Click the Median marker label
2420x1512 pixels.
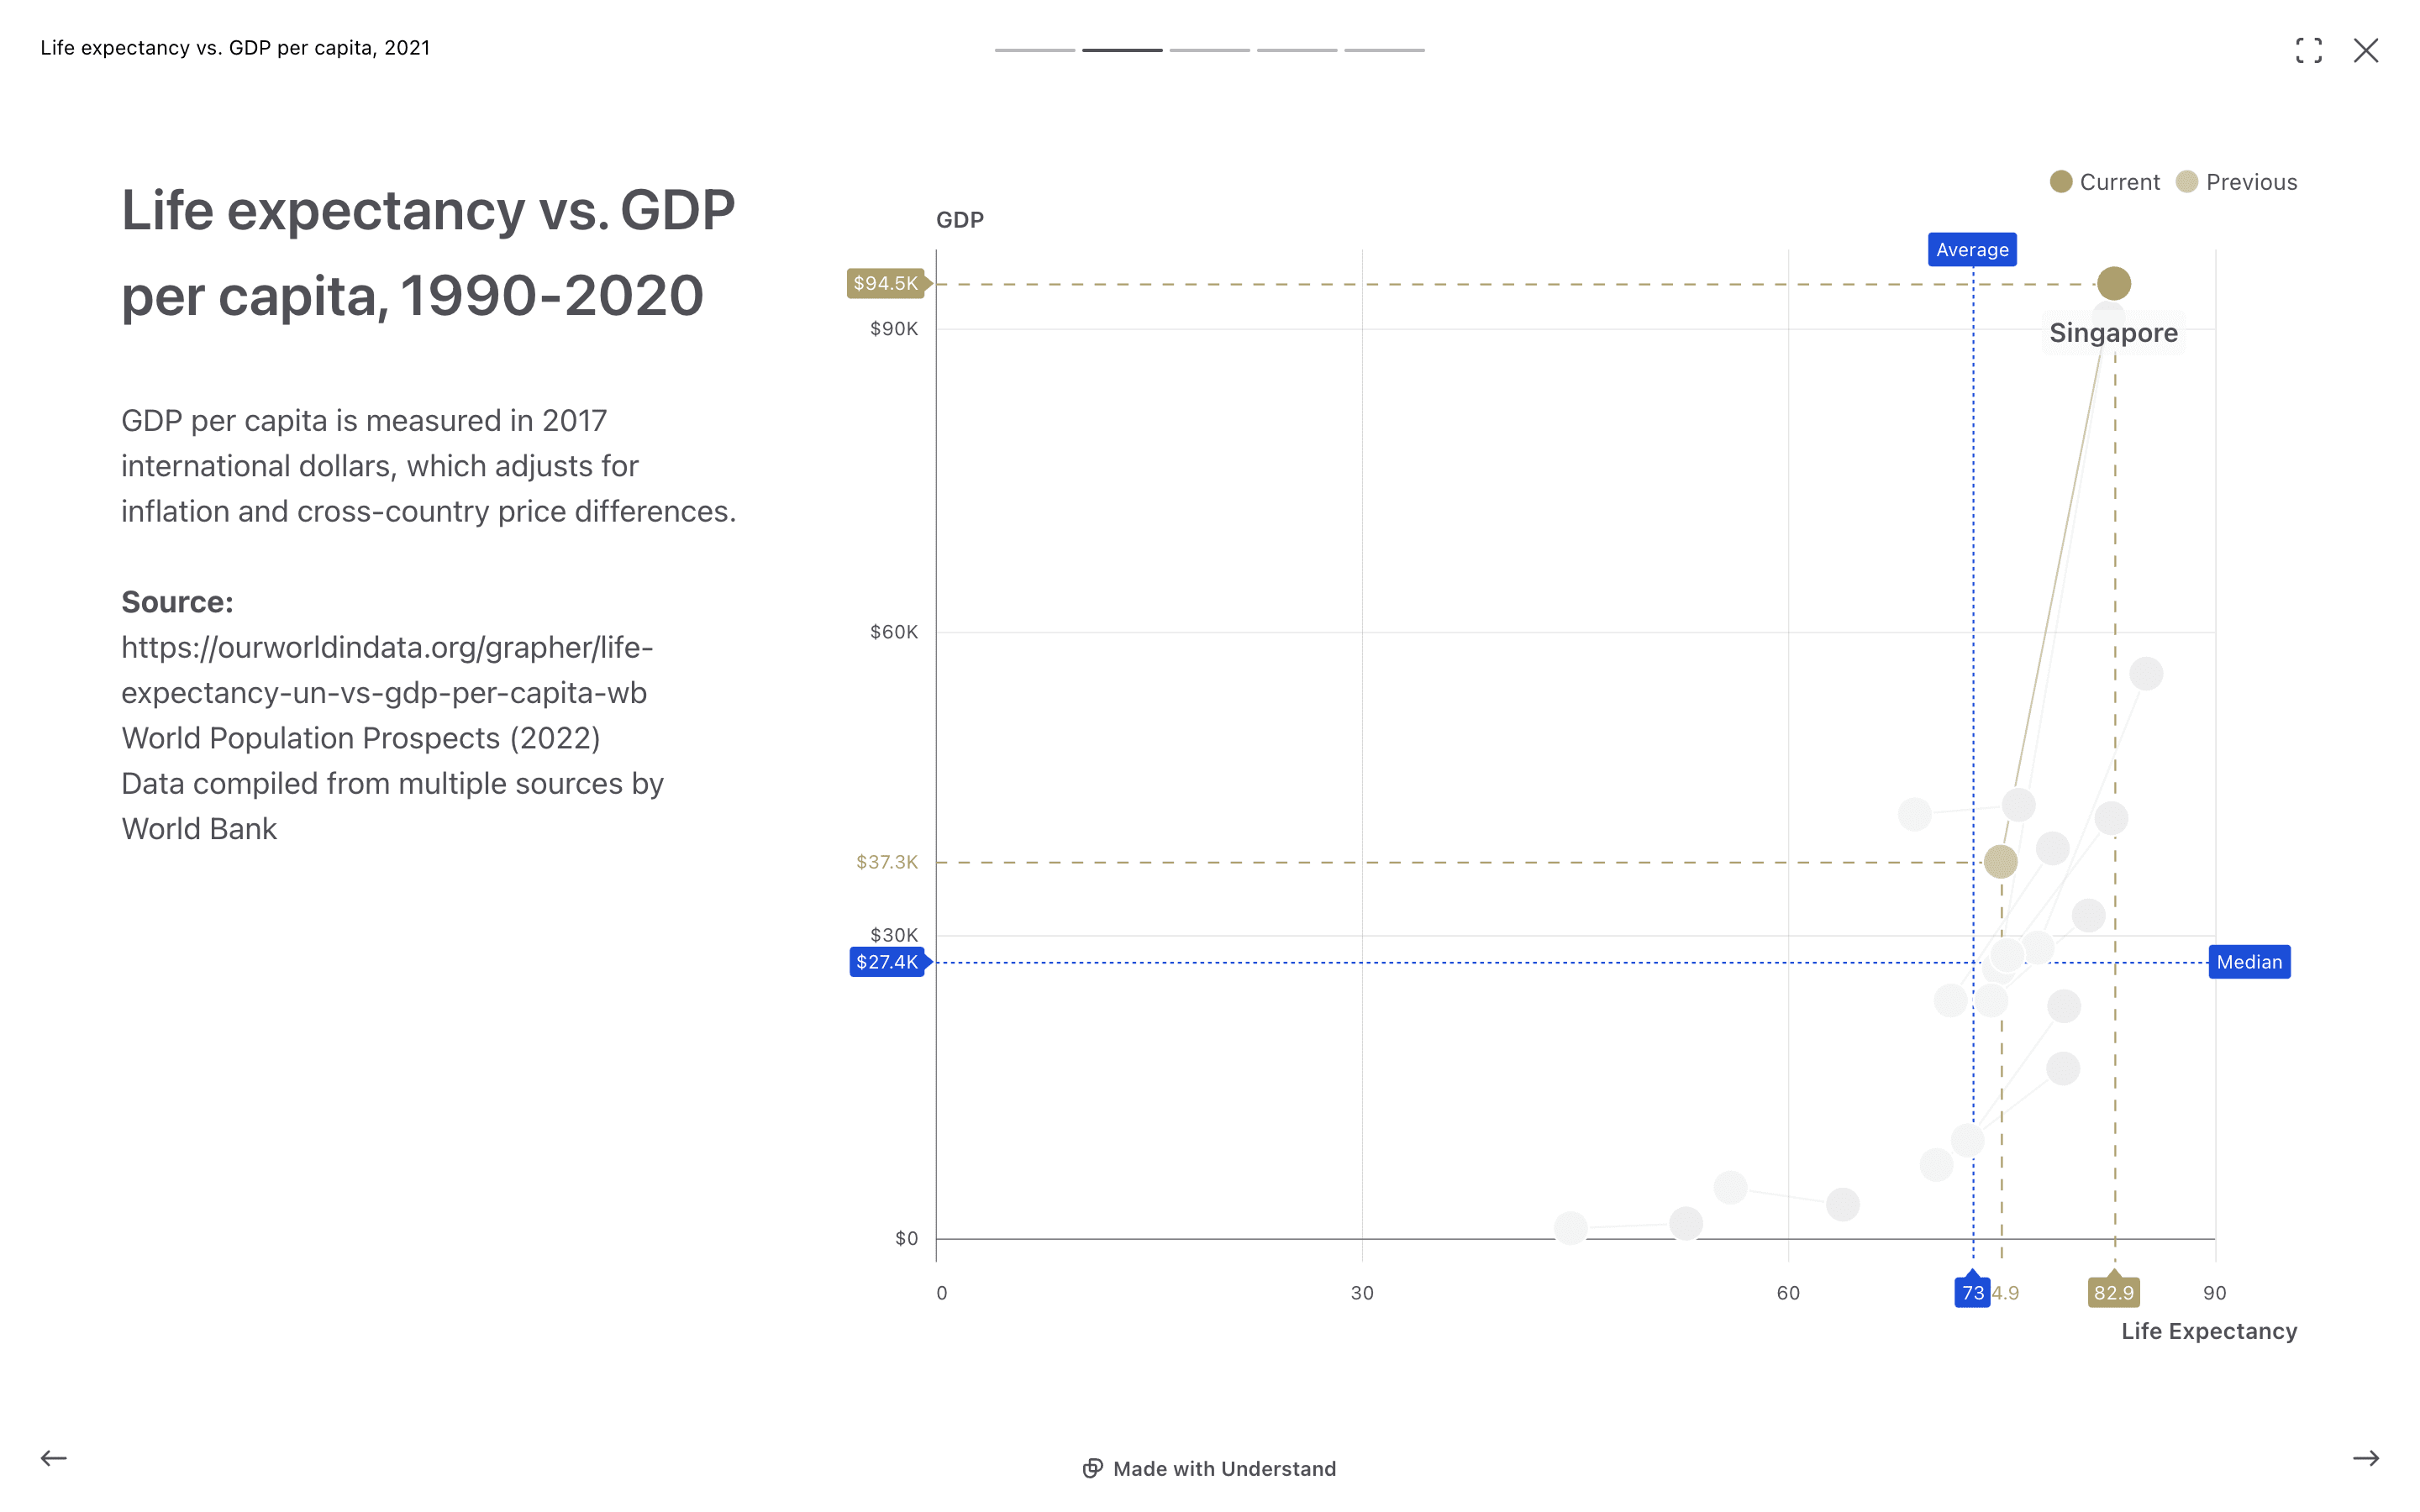2248,962
